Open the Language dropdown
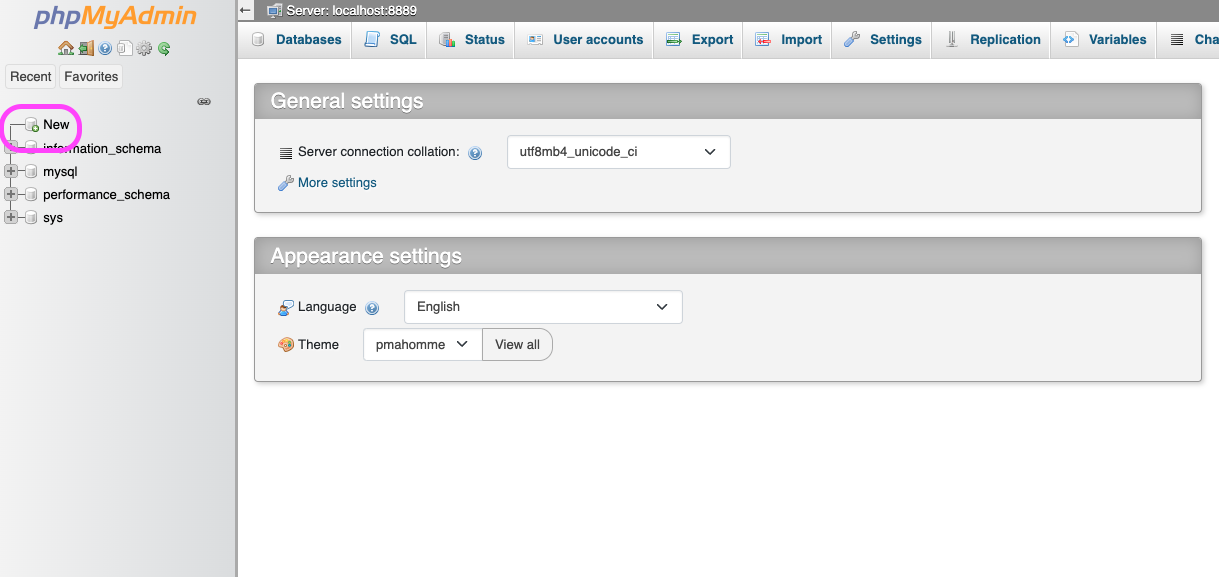 click(x=542, y=307)
